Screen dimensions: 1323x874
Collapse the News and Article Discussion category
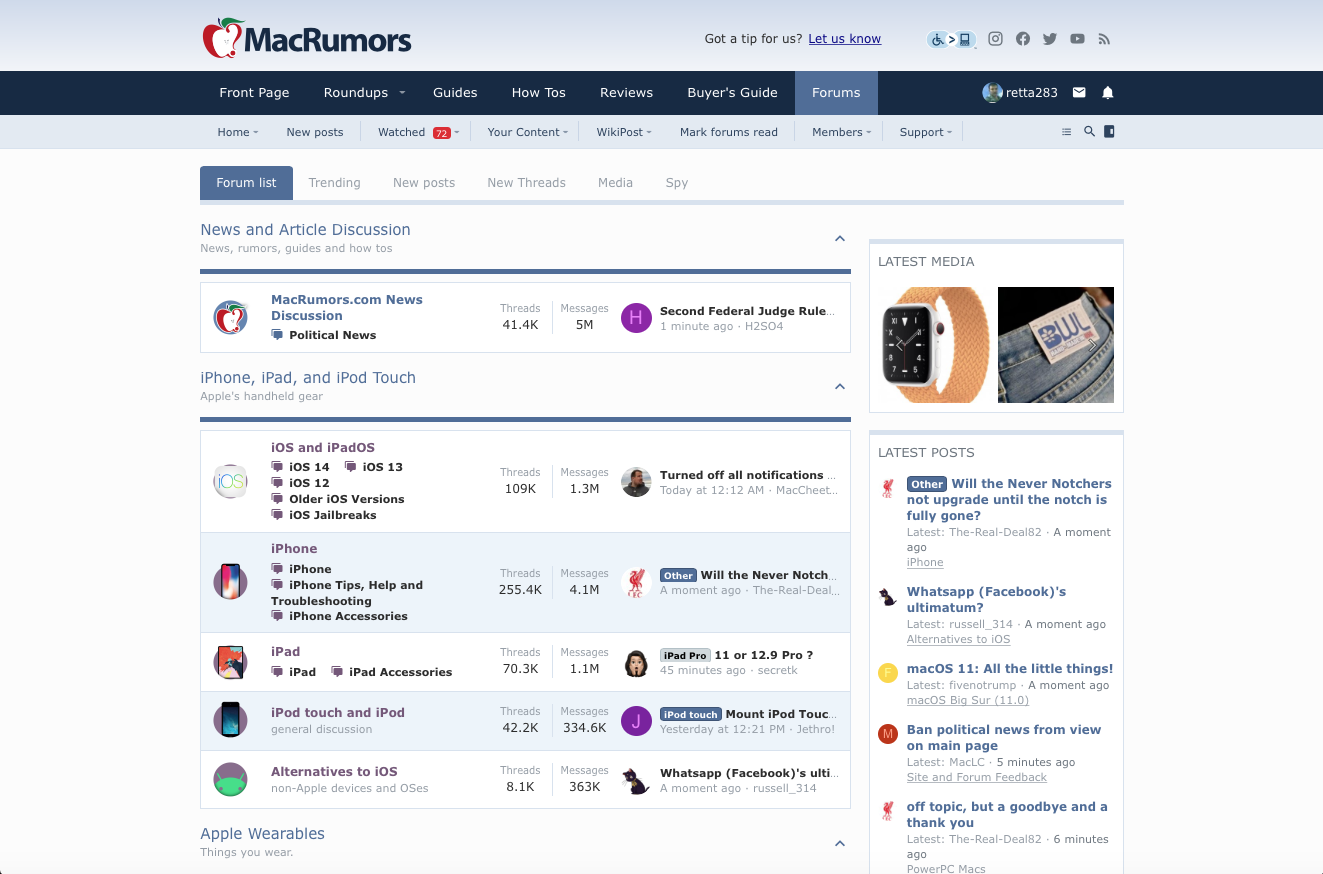click(840, 238)
